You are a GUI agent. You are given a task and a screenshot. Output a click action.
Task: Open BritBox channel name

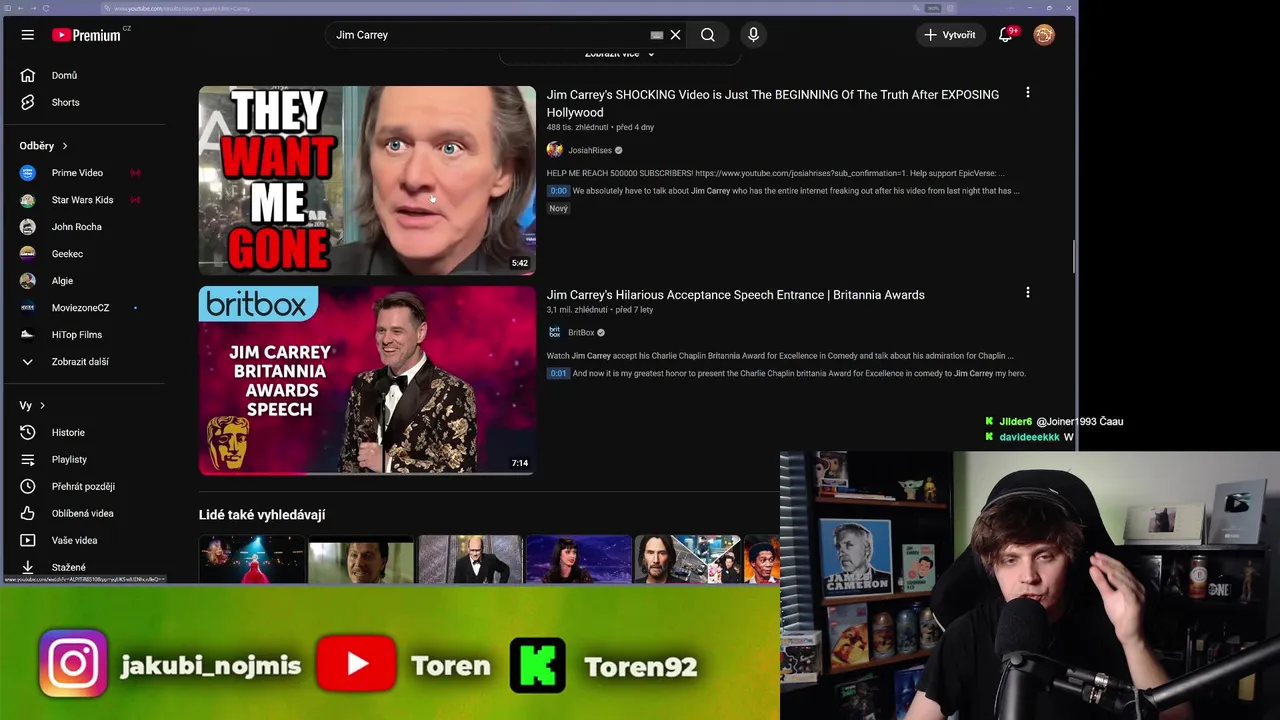[x=581, y=333]
